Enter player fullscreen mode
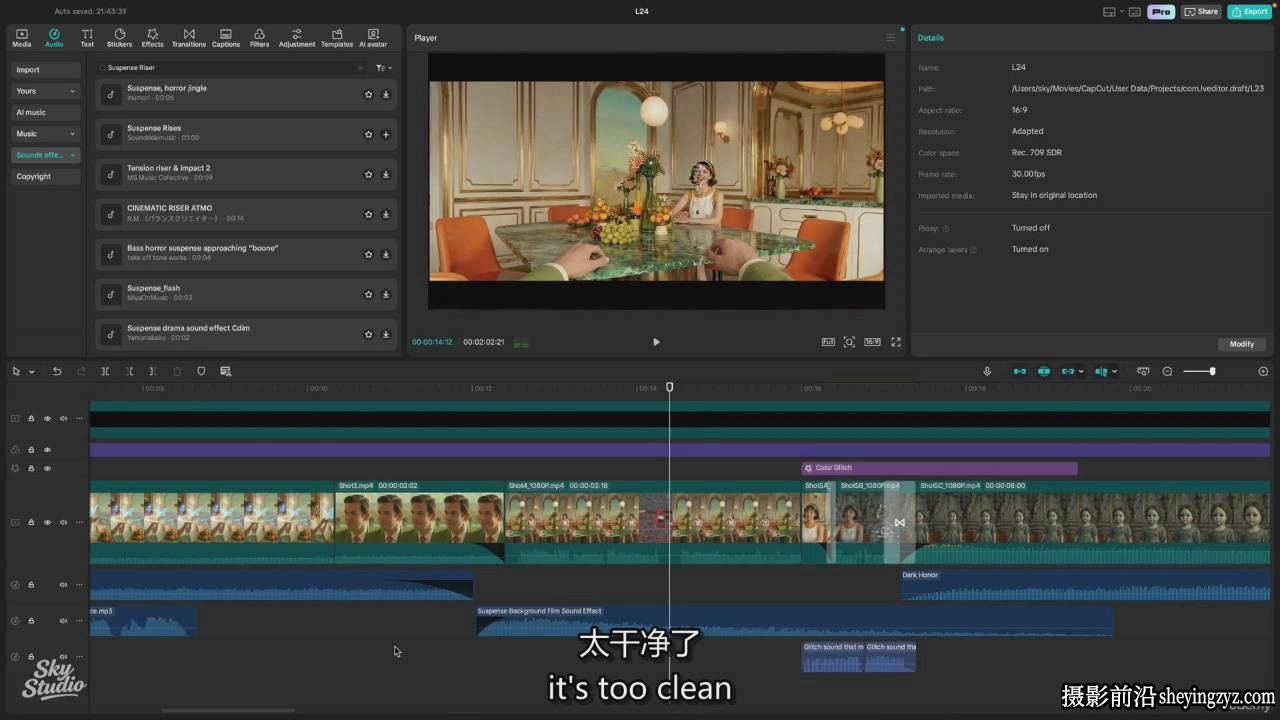This screenshot has width=1280, height=720. point(896,342)
